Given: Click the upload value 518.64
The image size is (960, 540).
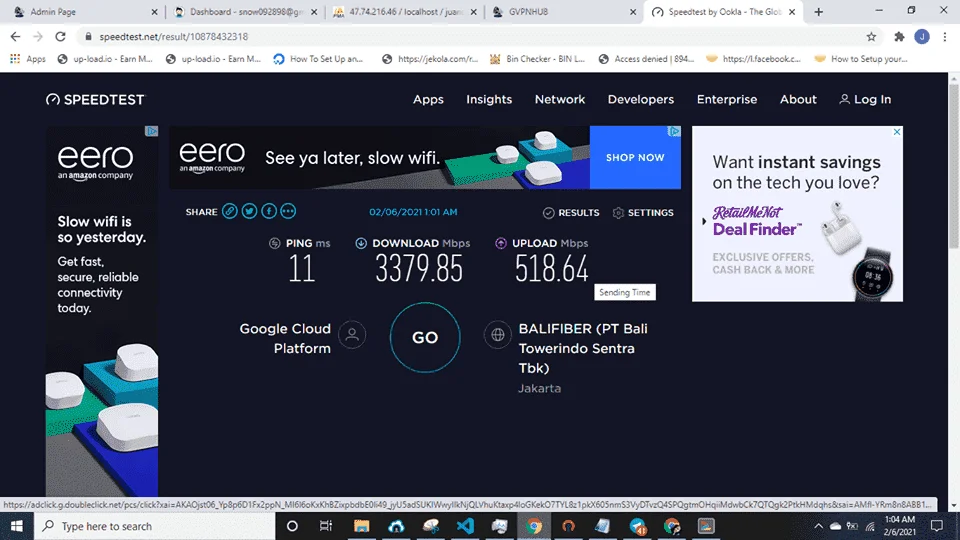Looking at the screenshot, I should click(552, 269).
